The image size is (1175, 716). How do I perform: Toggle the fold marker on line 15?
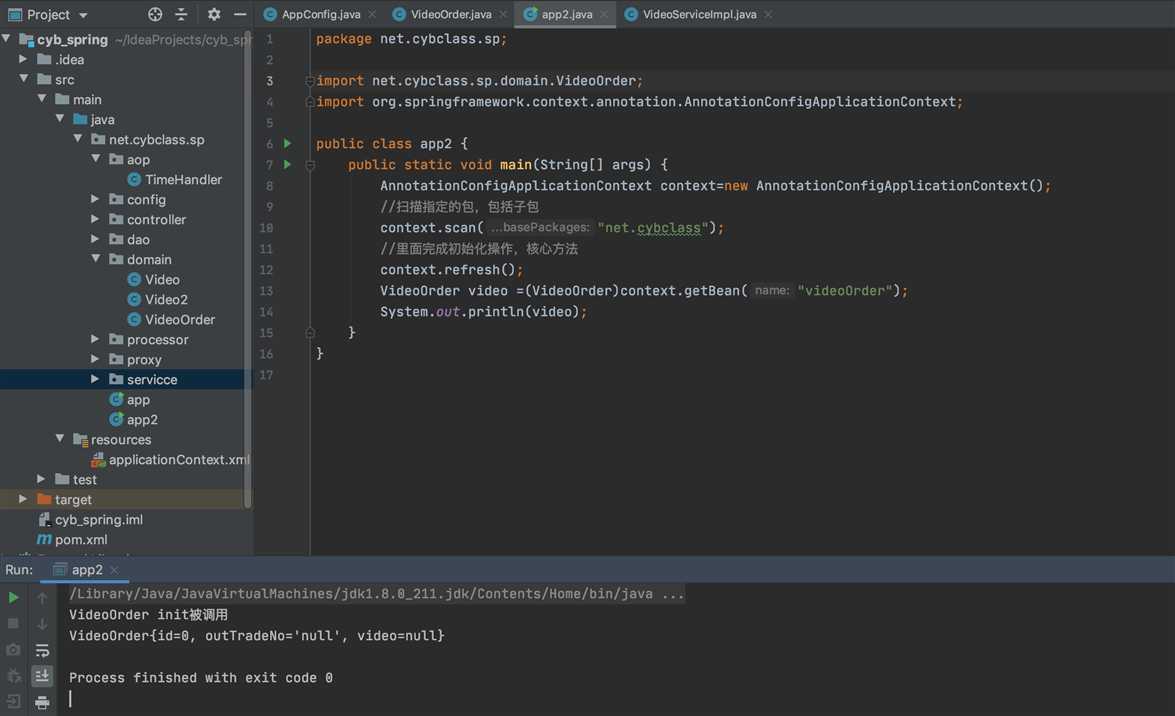coord(309,332)
